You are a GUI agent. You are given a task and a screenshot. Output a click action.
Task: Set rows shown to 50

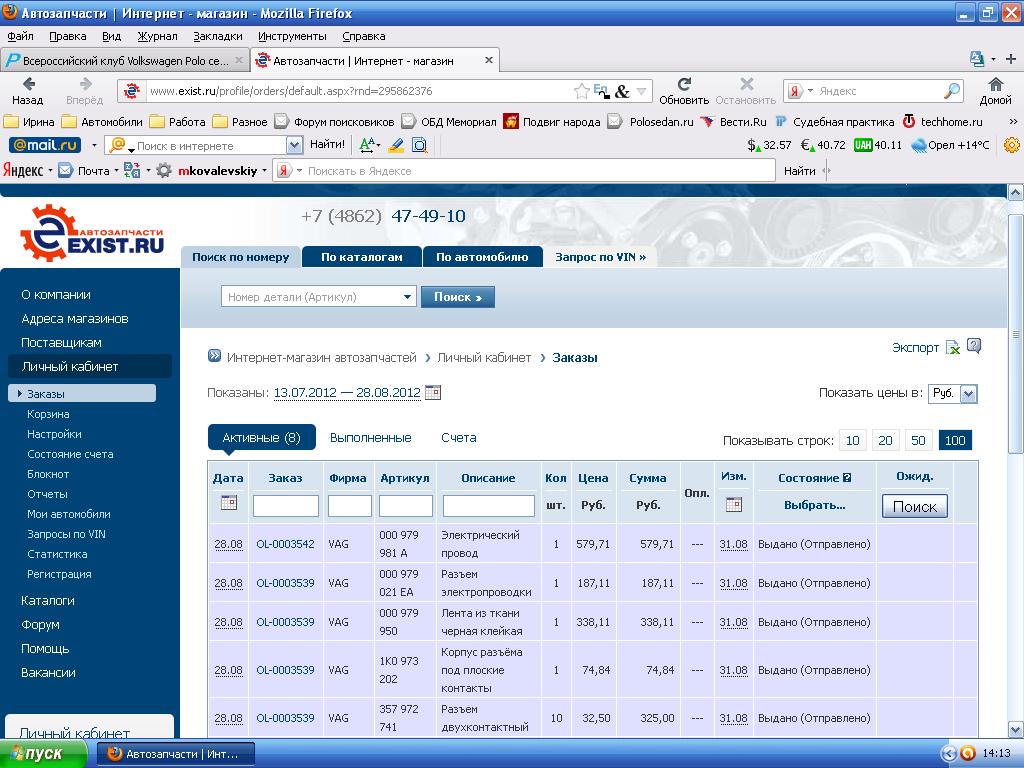[918, 441]
